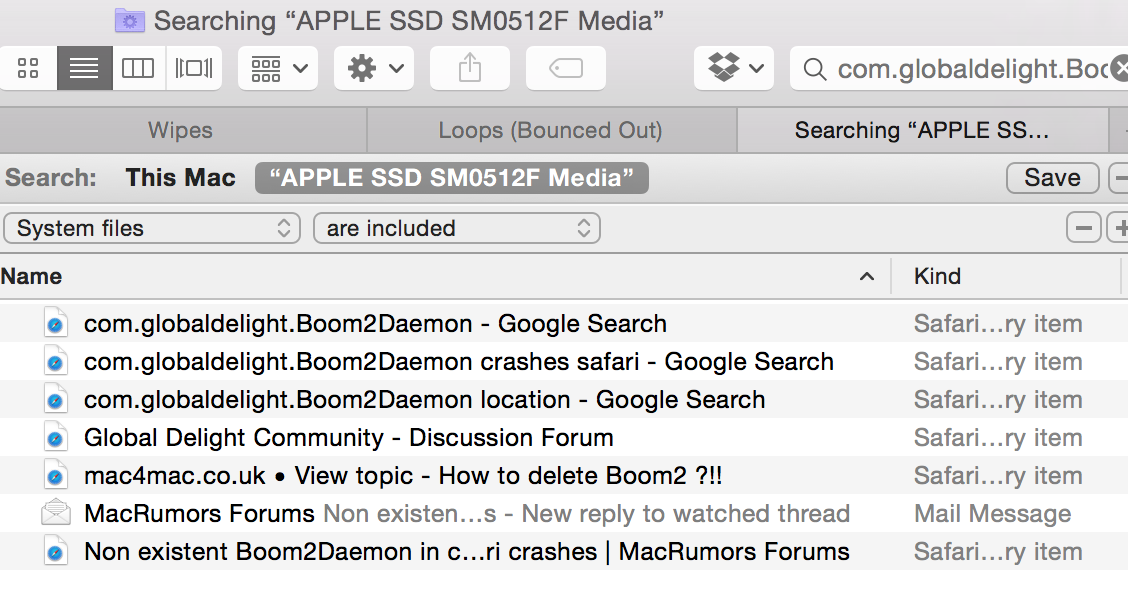Select the MacRumors Forums mail message
This screenshot has height=590, width=1128.
pos(564,514)
